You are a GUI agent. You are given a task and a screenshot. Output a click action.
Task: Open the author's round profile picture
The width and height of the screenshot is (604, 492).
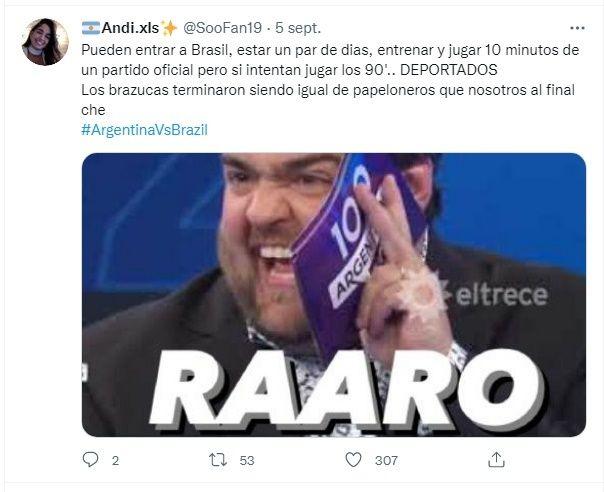(x=45, y=42)
